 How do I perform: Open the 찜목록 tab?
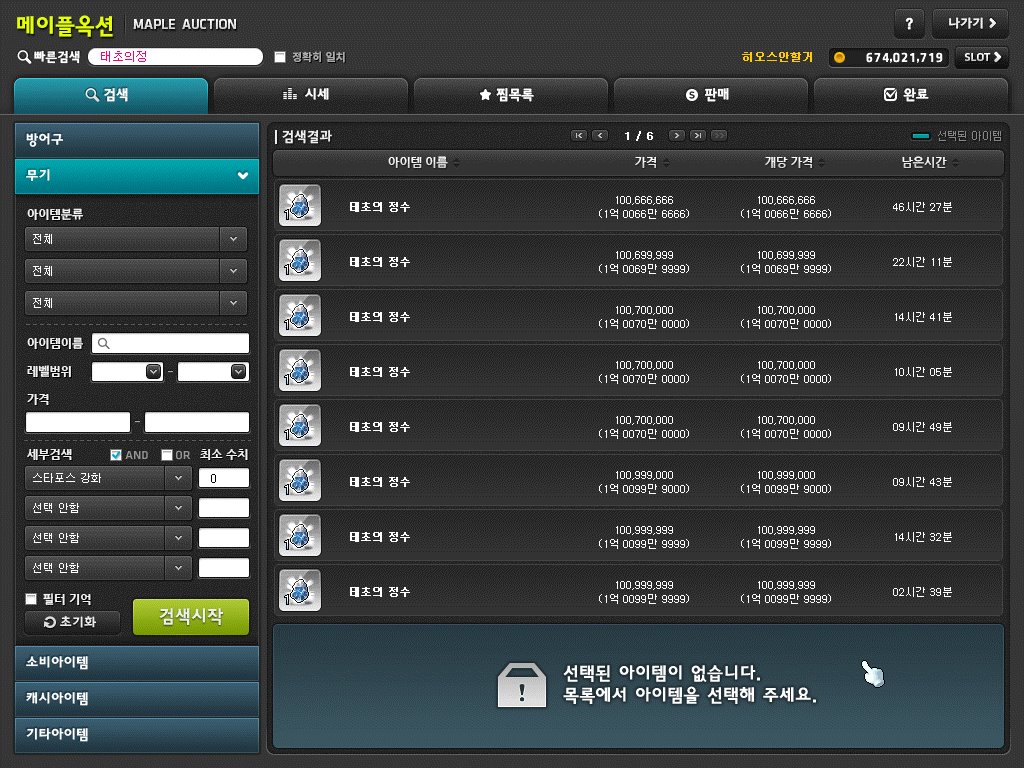pyautogui.click(x=511, y=95)
